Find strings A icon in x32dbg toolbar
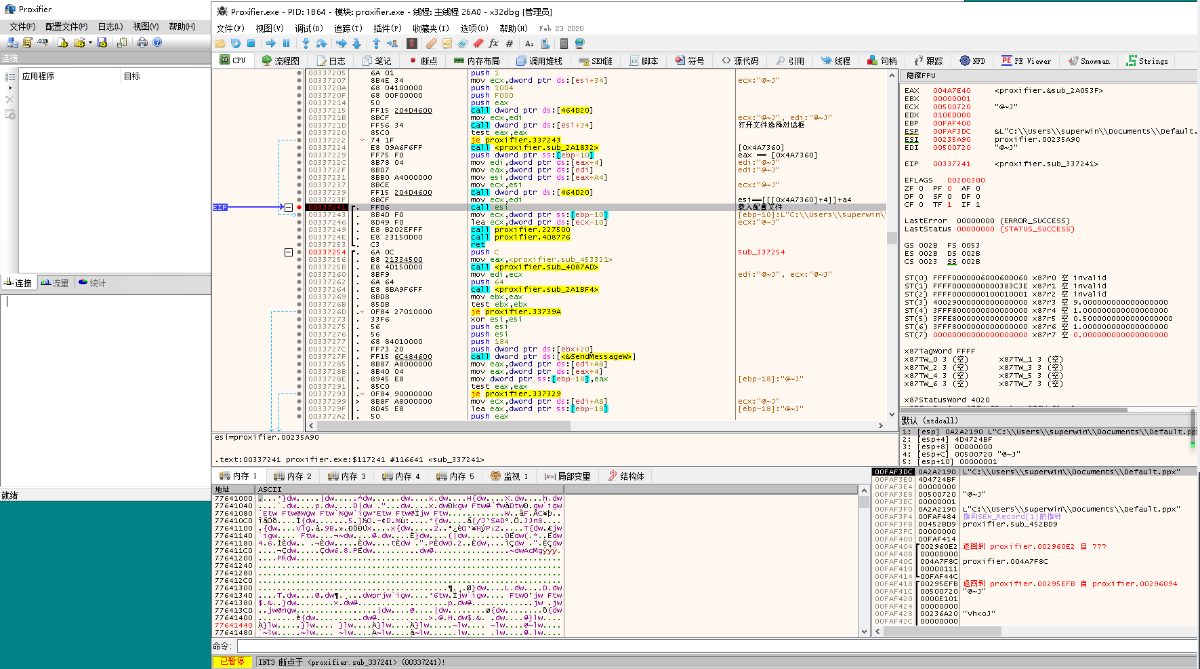 tap(529, 43)
